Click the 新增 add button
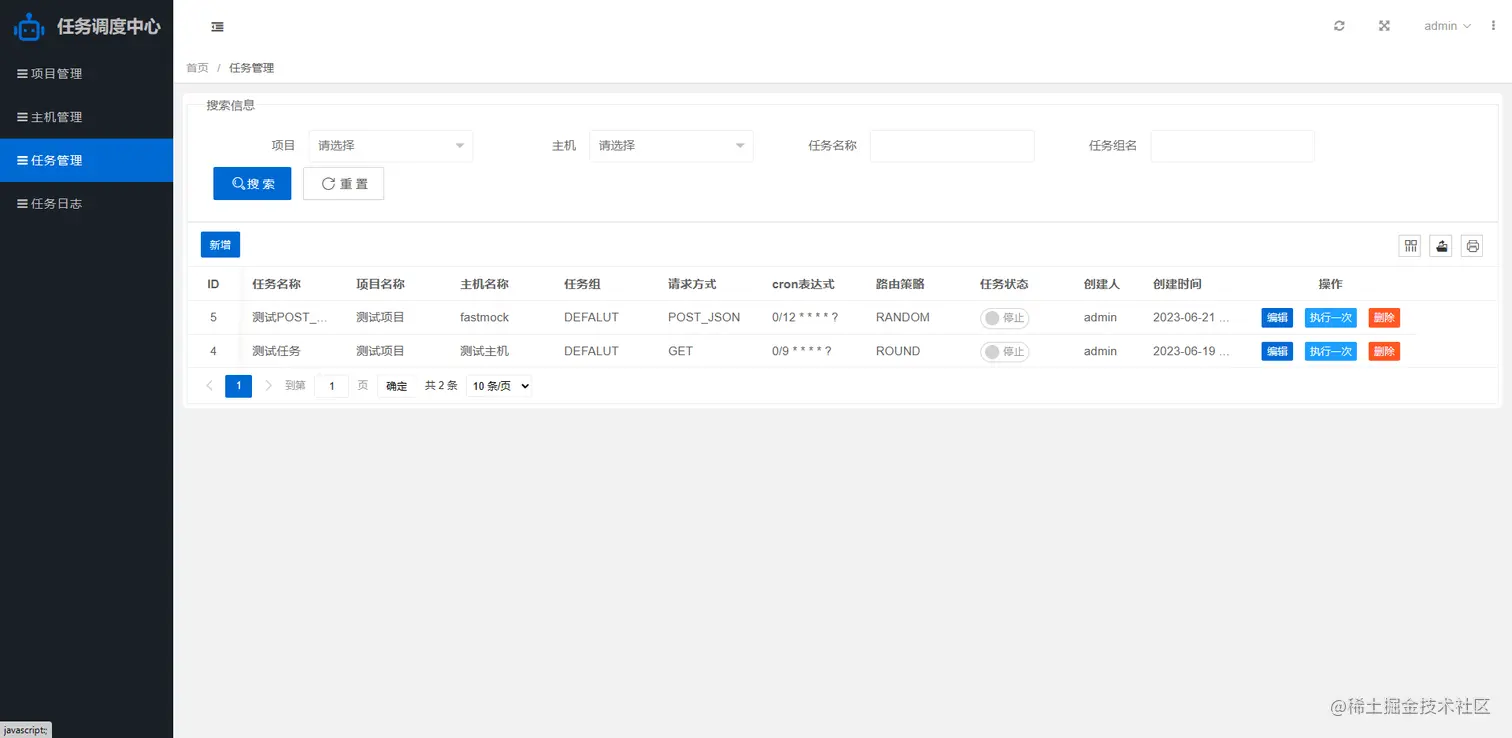The height and width of the screenshot is (738, 1512). click(x=220, y=245)
